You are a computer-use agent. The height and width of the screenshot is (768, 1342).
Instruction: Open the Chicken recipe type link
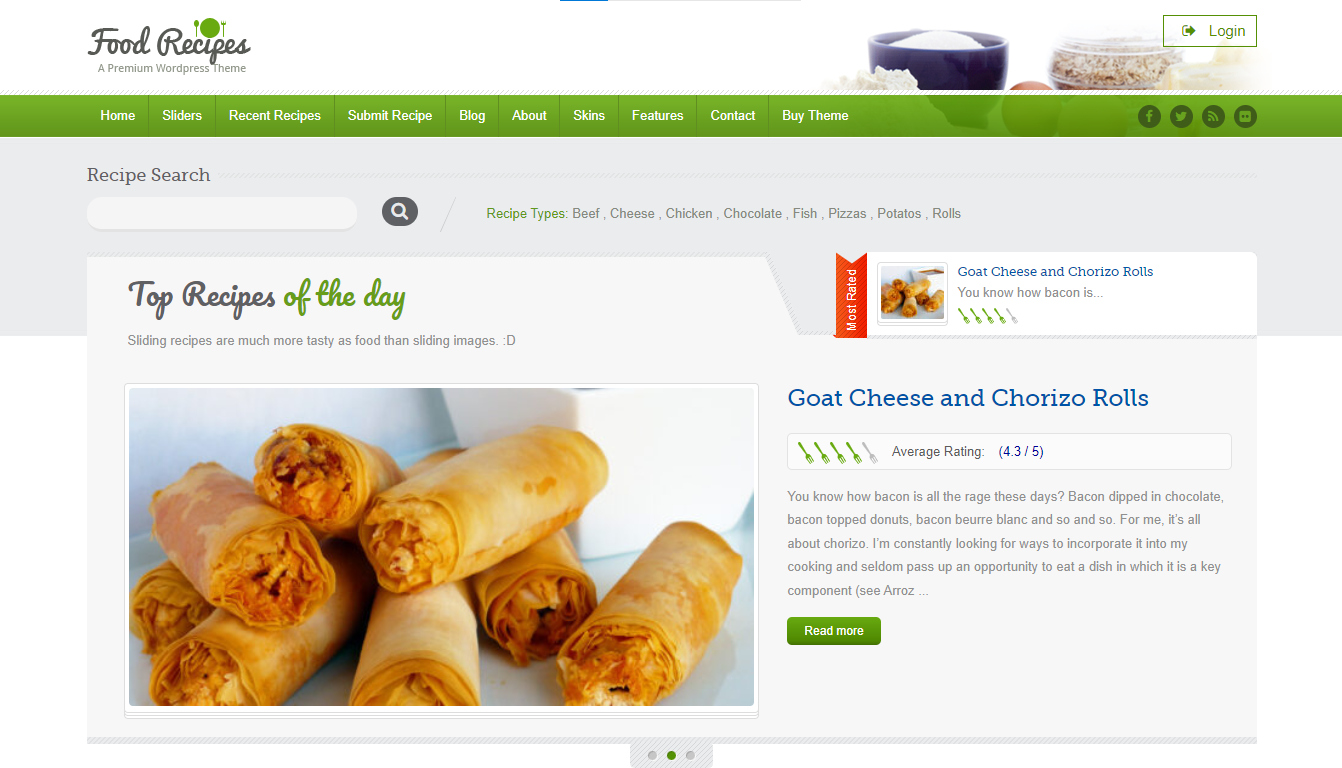689,213
